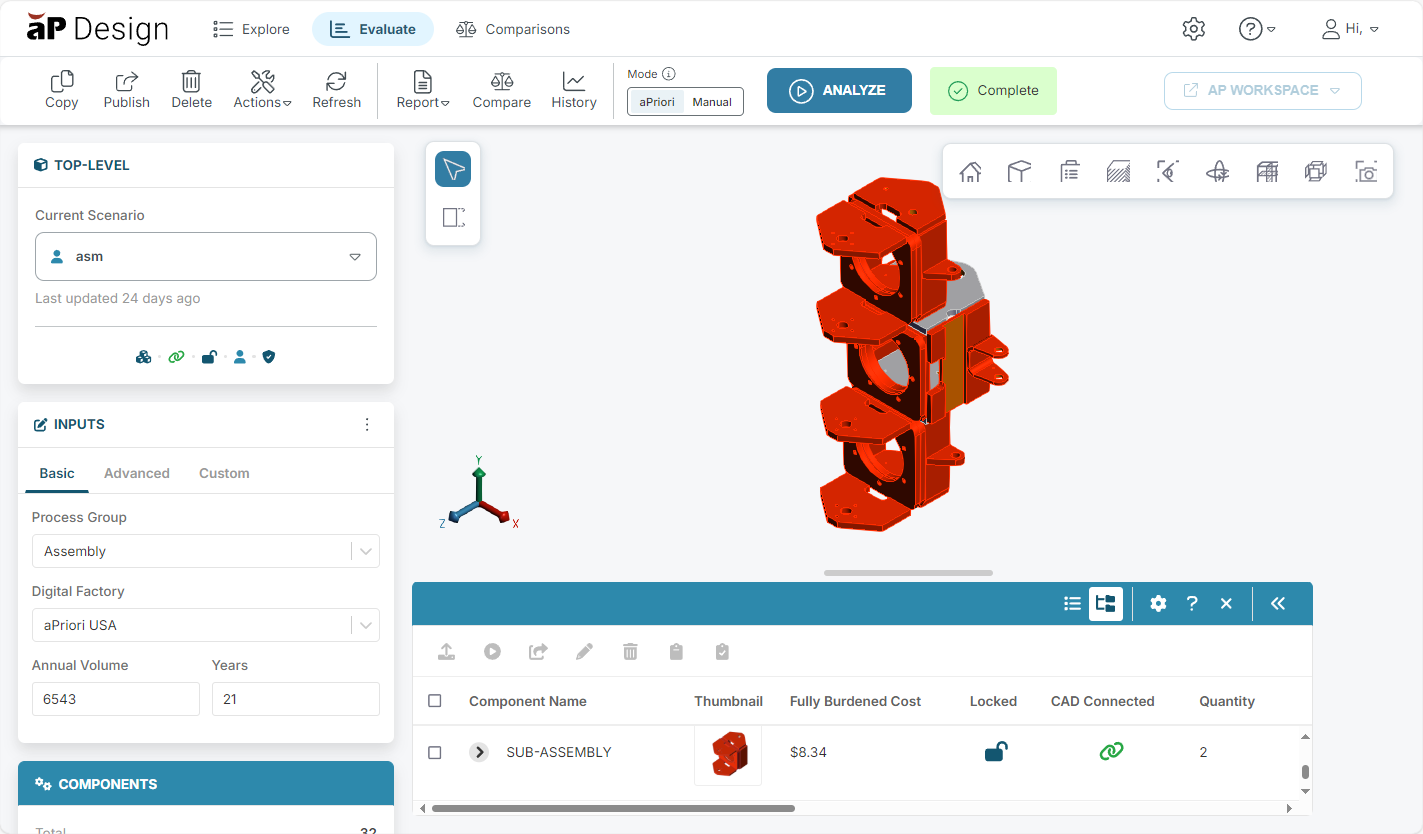
Task: Open the Process Group Assembly dropdown
Action: [206, 551]
